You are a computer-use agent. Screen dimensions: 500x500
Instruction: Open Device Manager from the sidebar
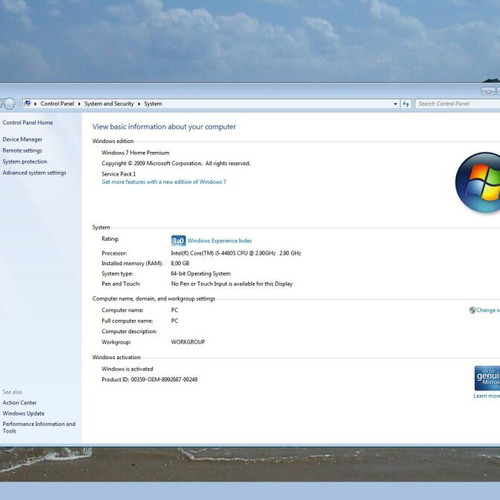(x=22, y=139)
